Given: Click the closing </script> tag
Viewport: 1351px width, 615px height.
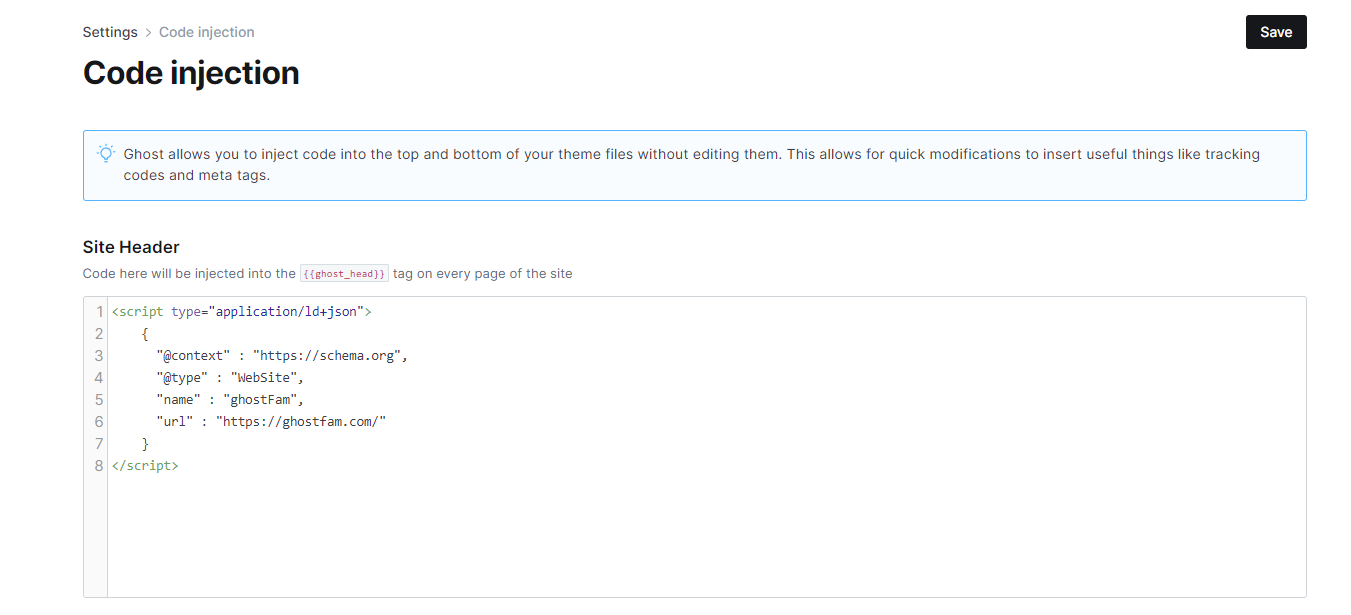Looking at the screenshot, I should click(146, 466).
